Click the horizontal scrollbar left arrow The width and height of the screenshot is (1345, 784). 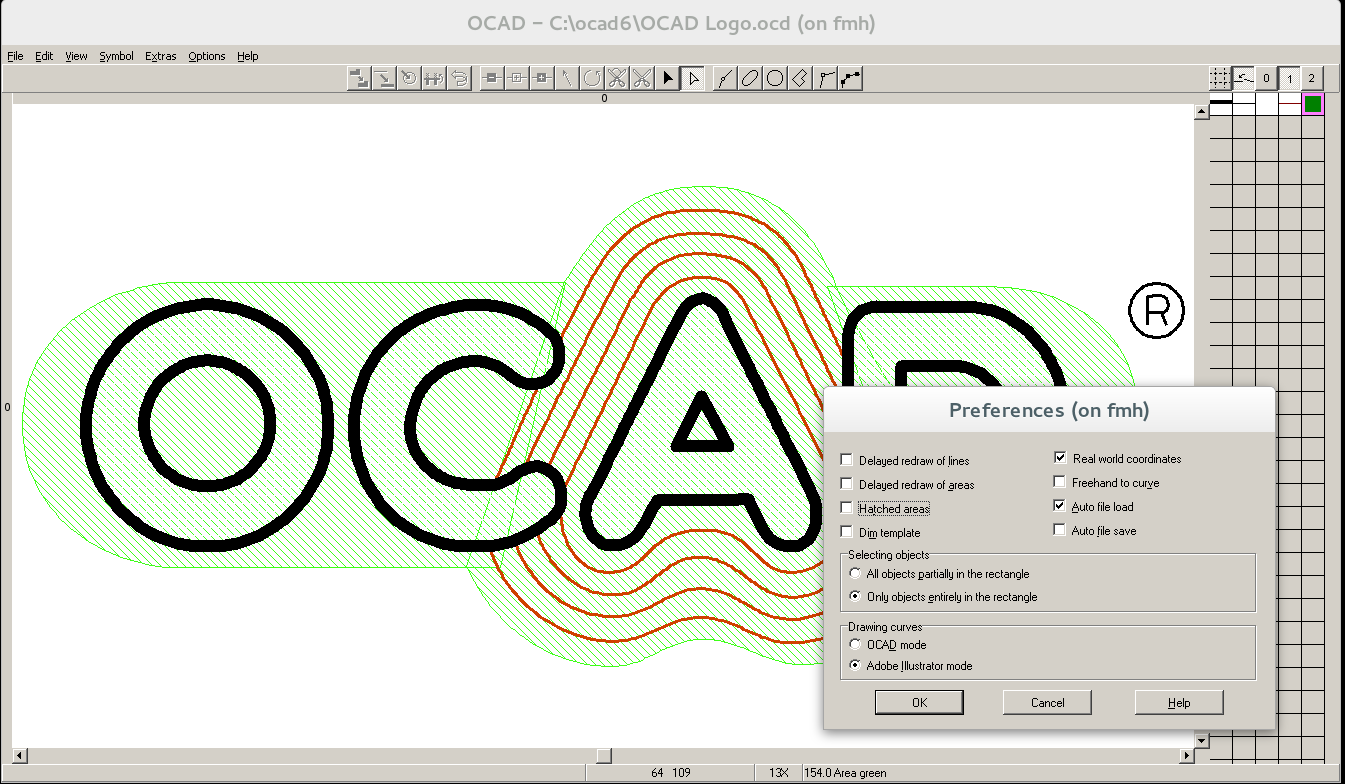[18, 755]
